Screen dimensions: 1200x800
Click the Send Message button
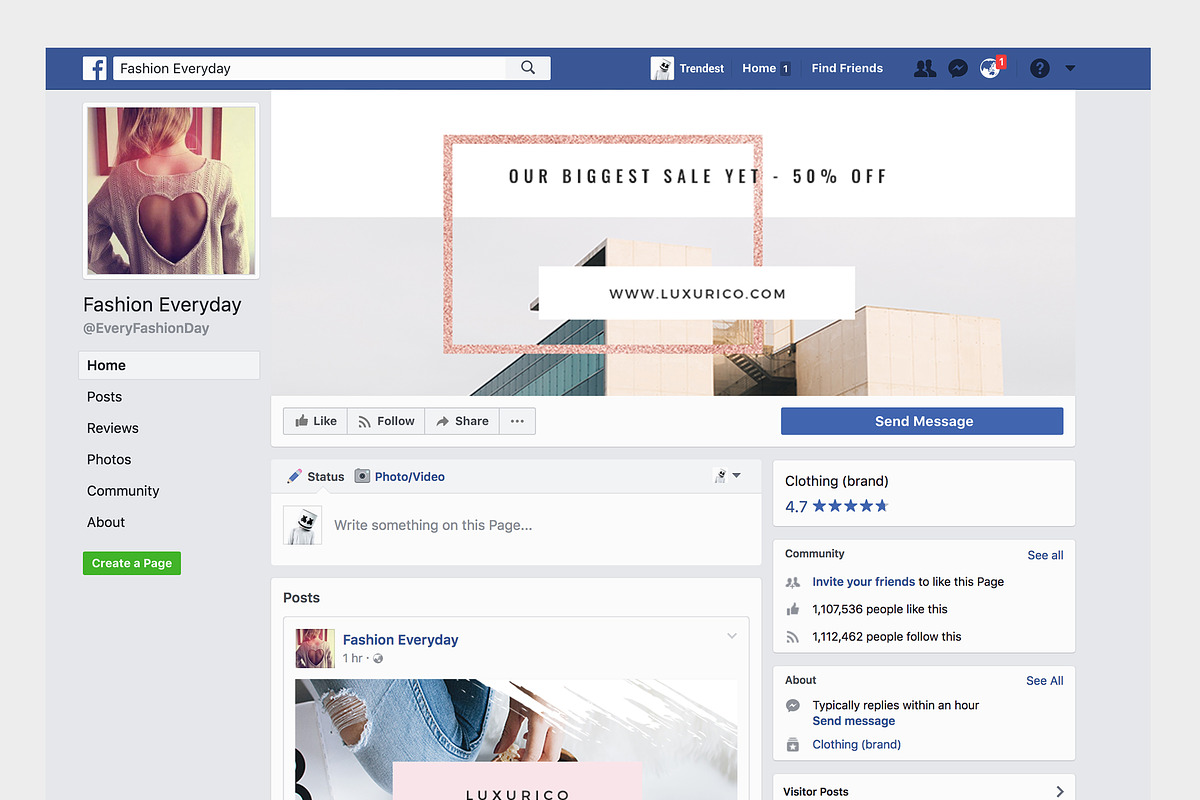[922, 421]
